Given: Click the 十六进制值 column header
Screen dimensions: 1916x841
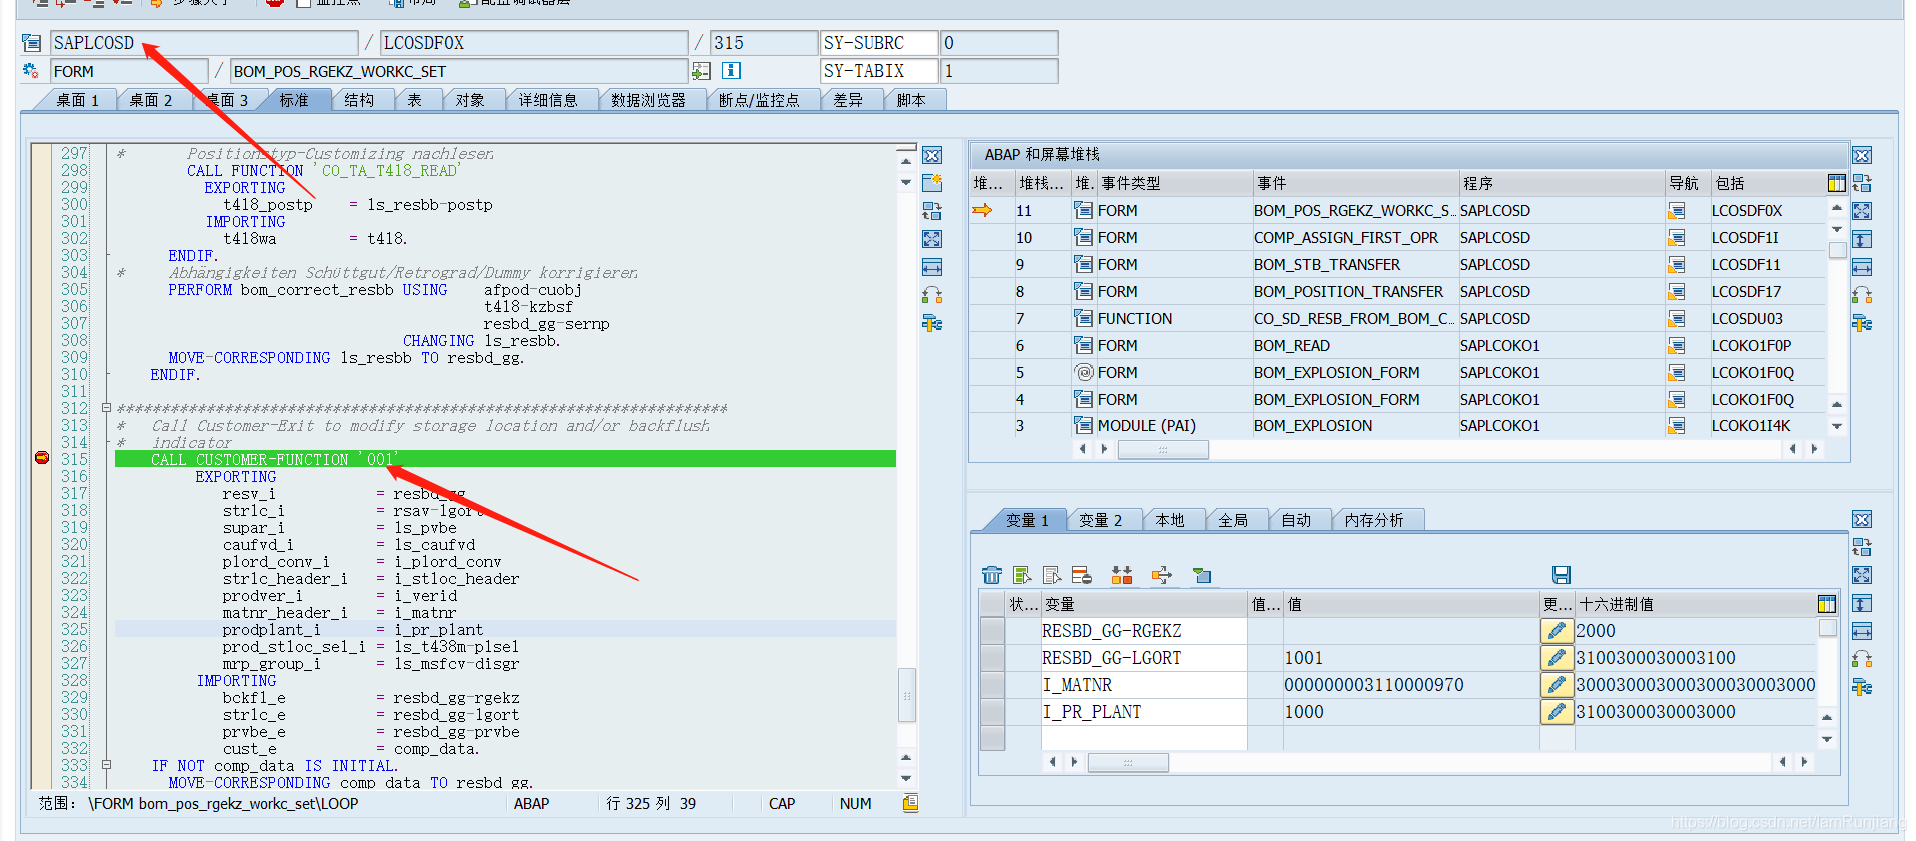Looking at the screenshot, I should pyautogui.click(x=1694, y=604).
